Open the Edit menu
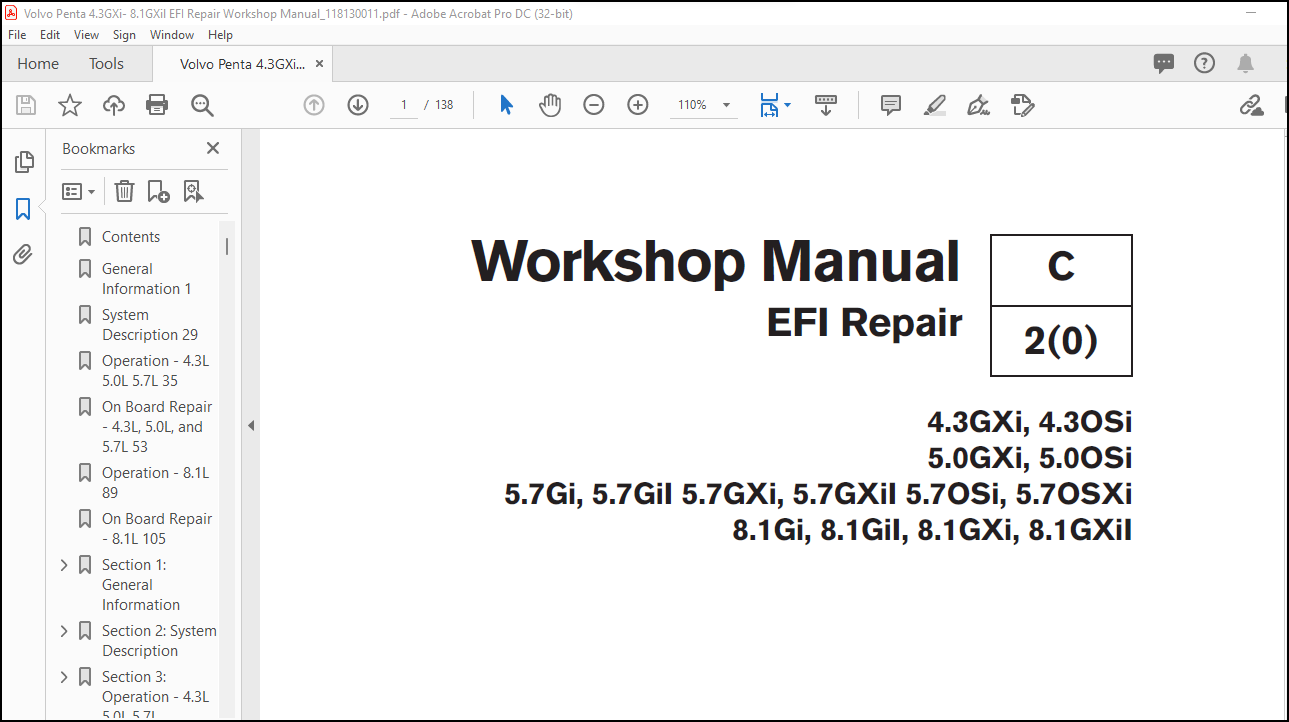The image size is (1289, 722). (x=50, y=34)
